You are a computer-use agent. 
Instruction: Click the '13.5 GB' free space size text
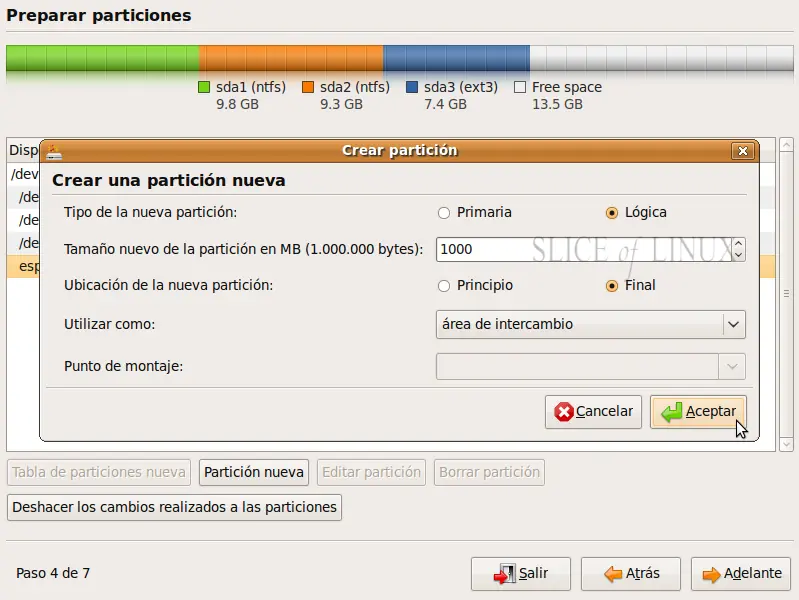click(557, 105)
